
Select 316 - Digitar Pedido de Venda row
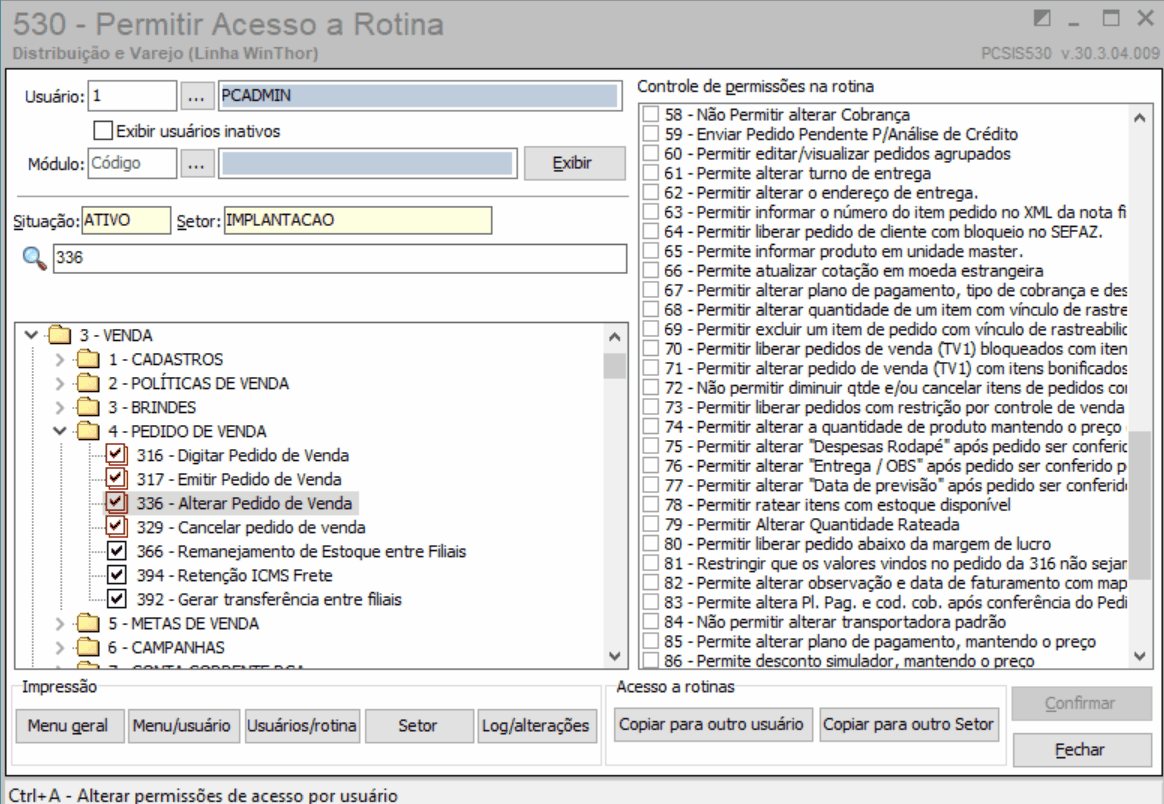[243, 455]
